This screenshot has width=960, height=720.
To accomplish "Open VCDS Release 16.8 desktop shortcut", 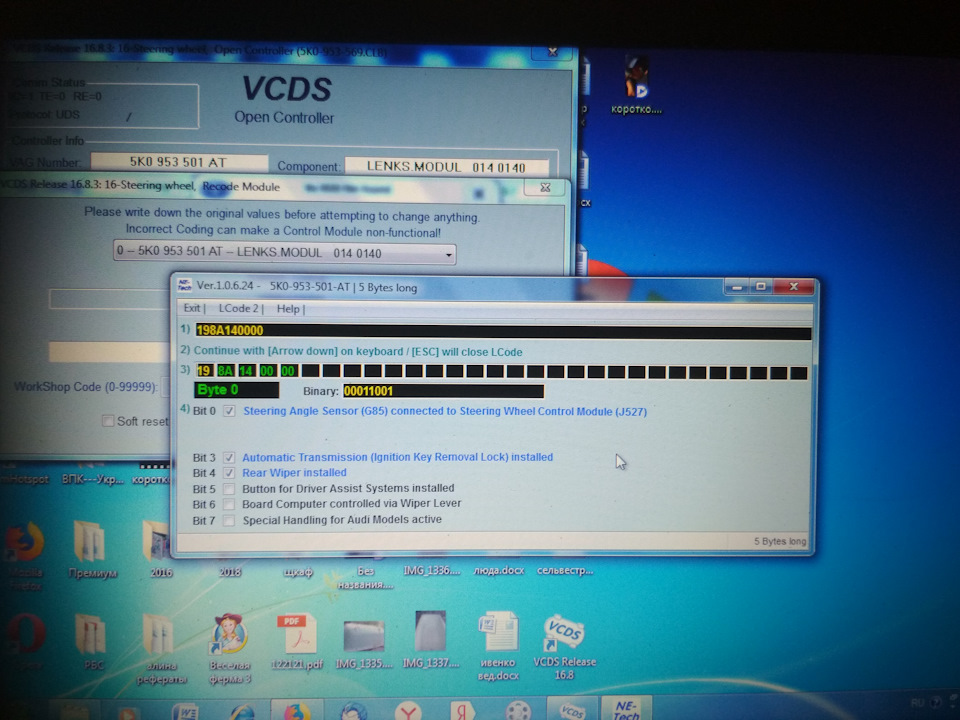I will (x=564, y=646).
